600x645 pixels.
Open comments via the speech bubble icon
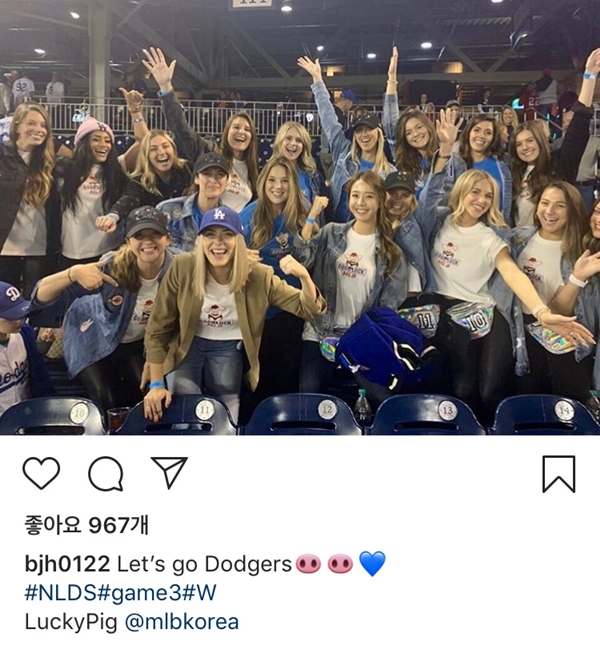[106, 473]
